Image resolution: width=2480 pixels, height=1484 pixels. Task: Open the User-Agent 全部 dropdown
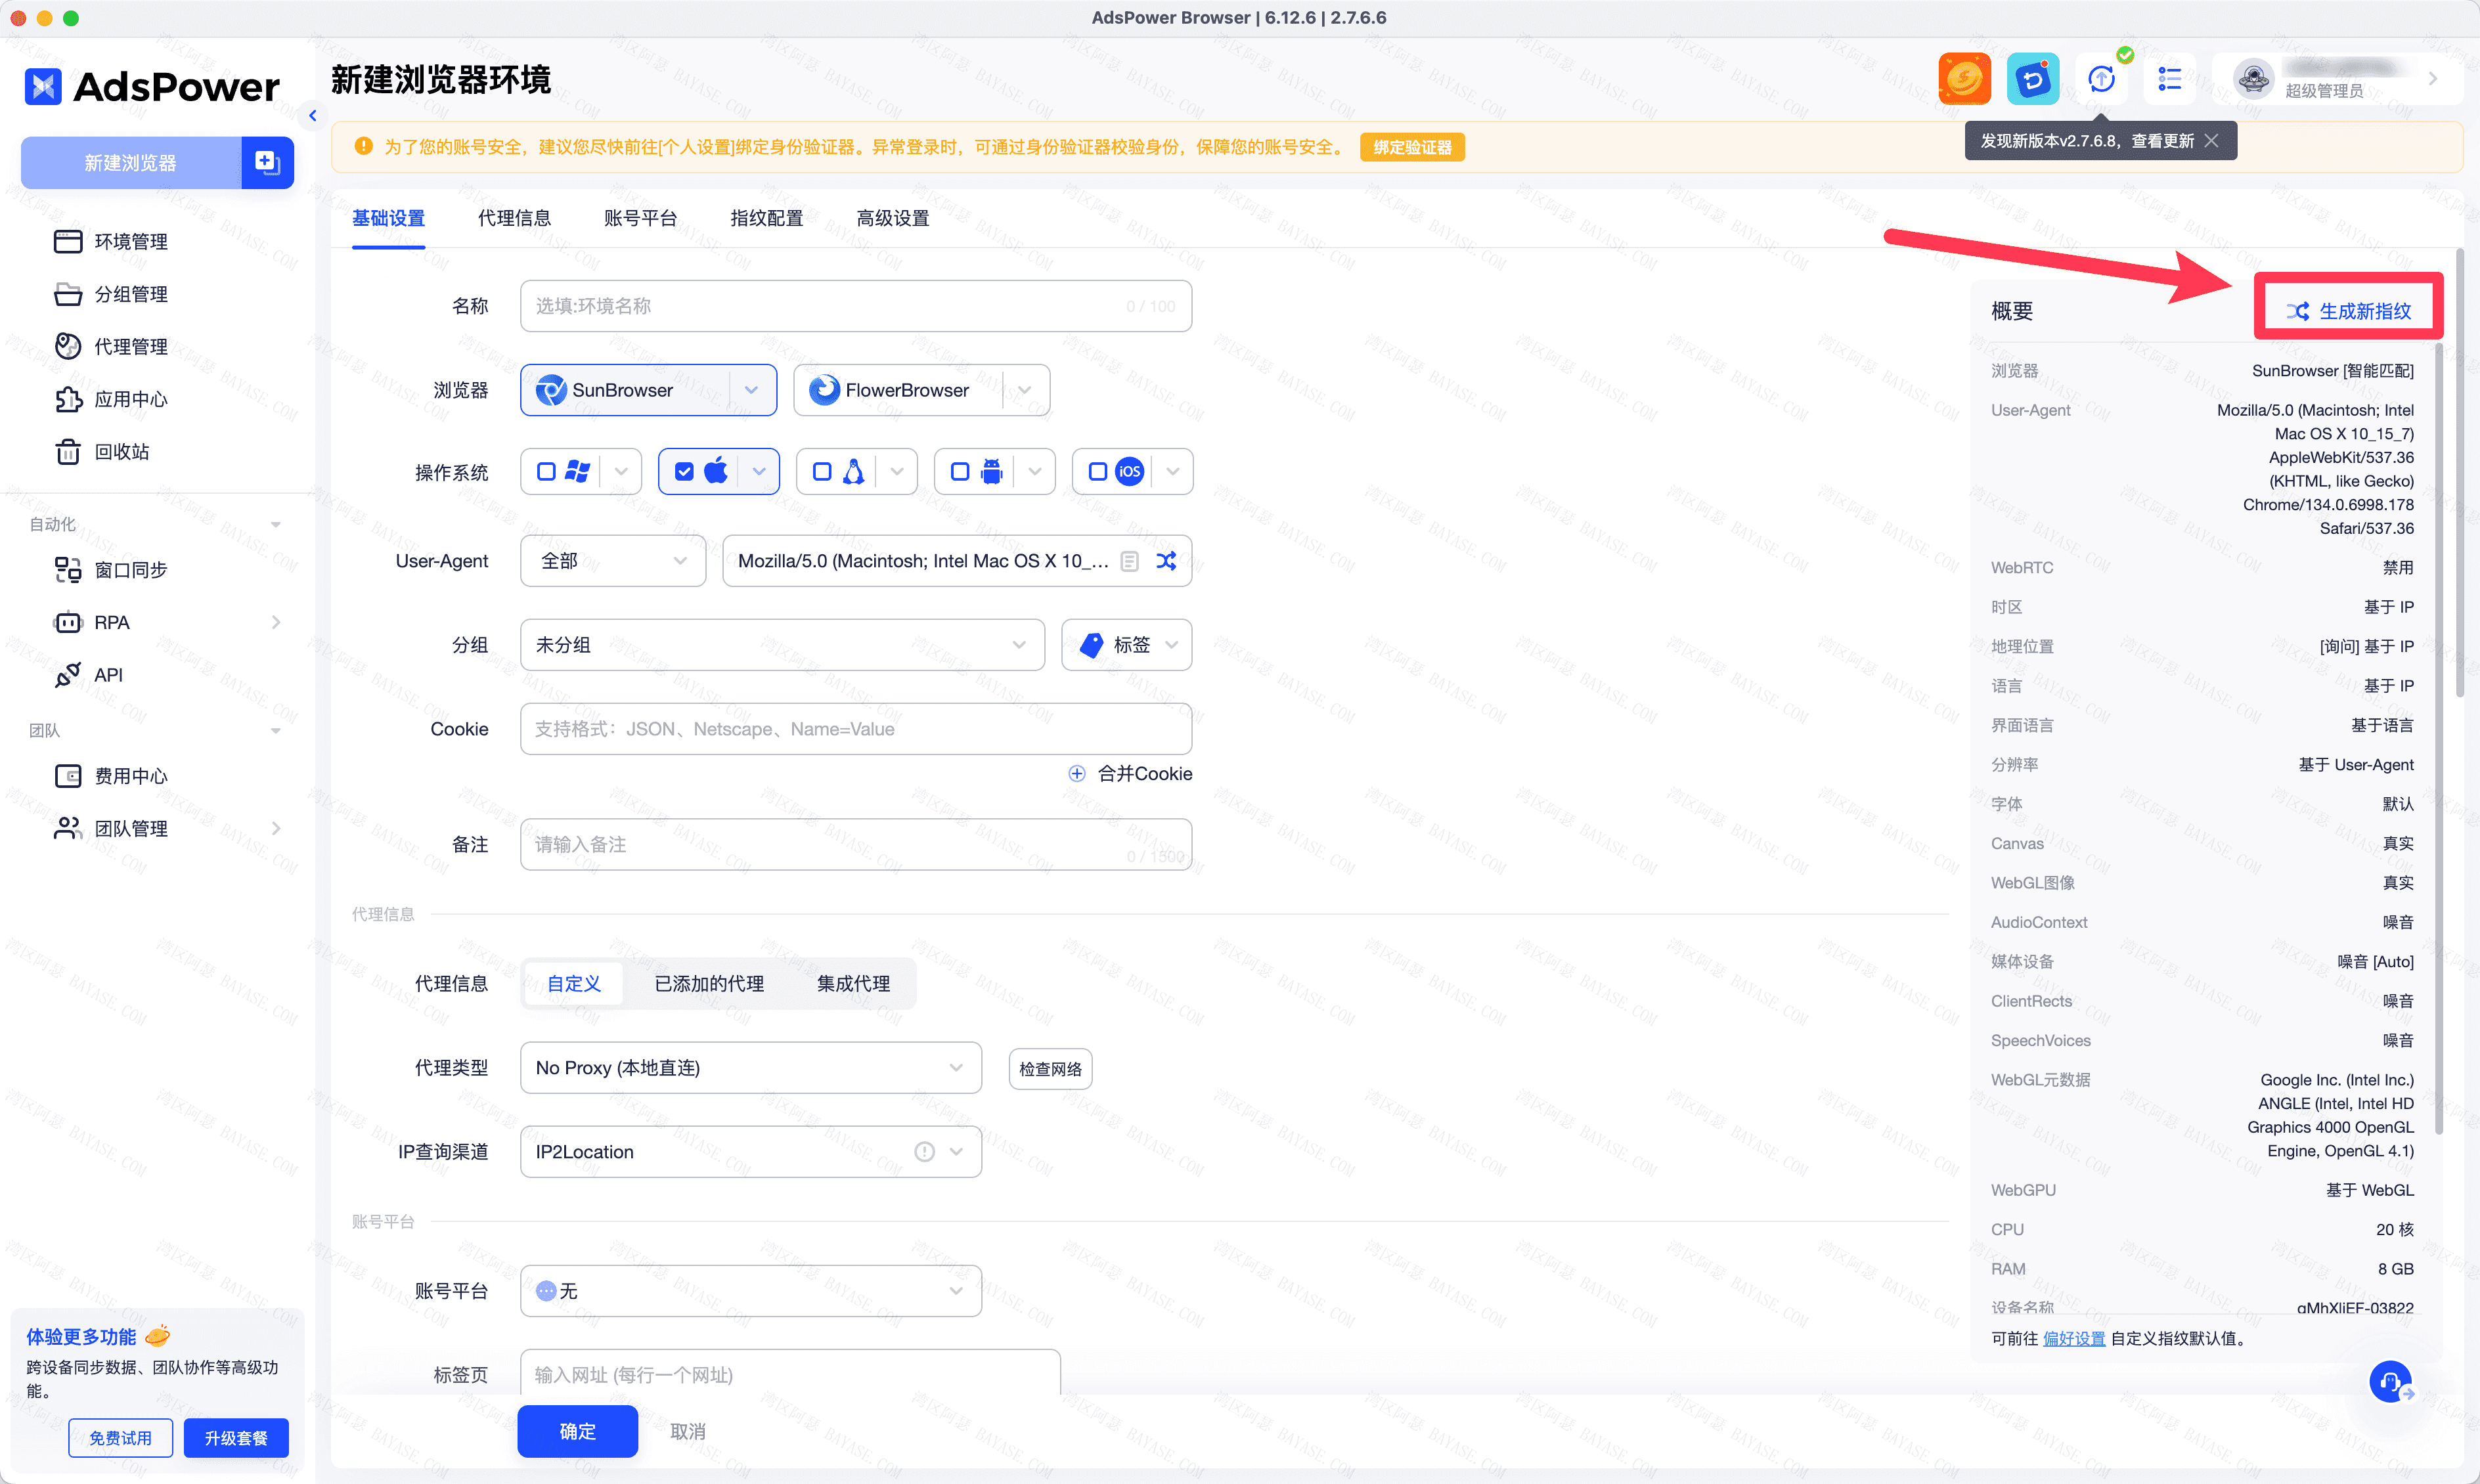613,561
